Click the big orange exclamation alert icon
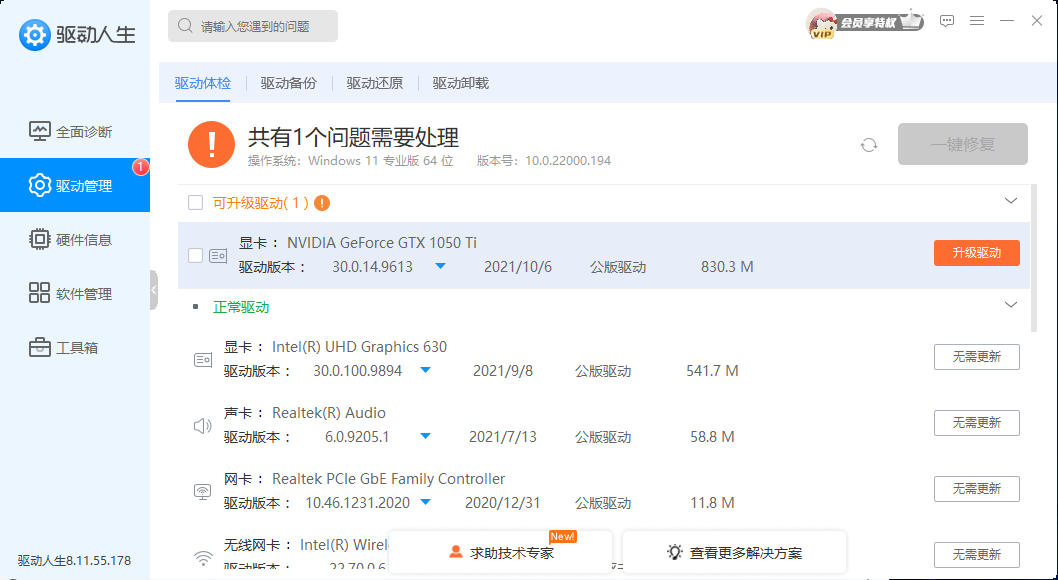The width and height of the screenshot is (1058, 580). (211, 144)
